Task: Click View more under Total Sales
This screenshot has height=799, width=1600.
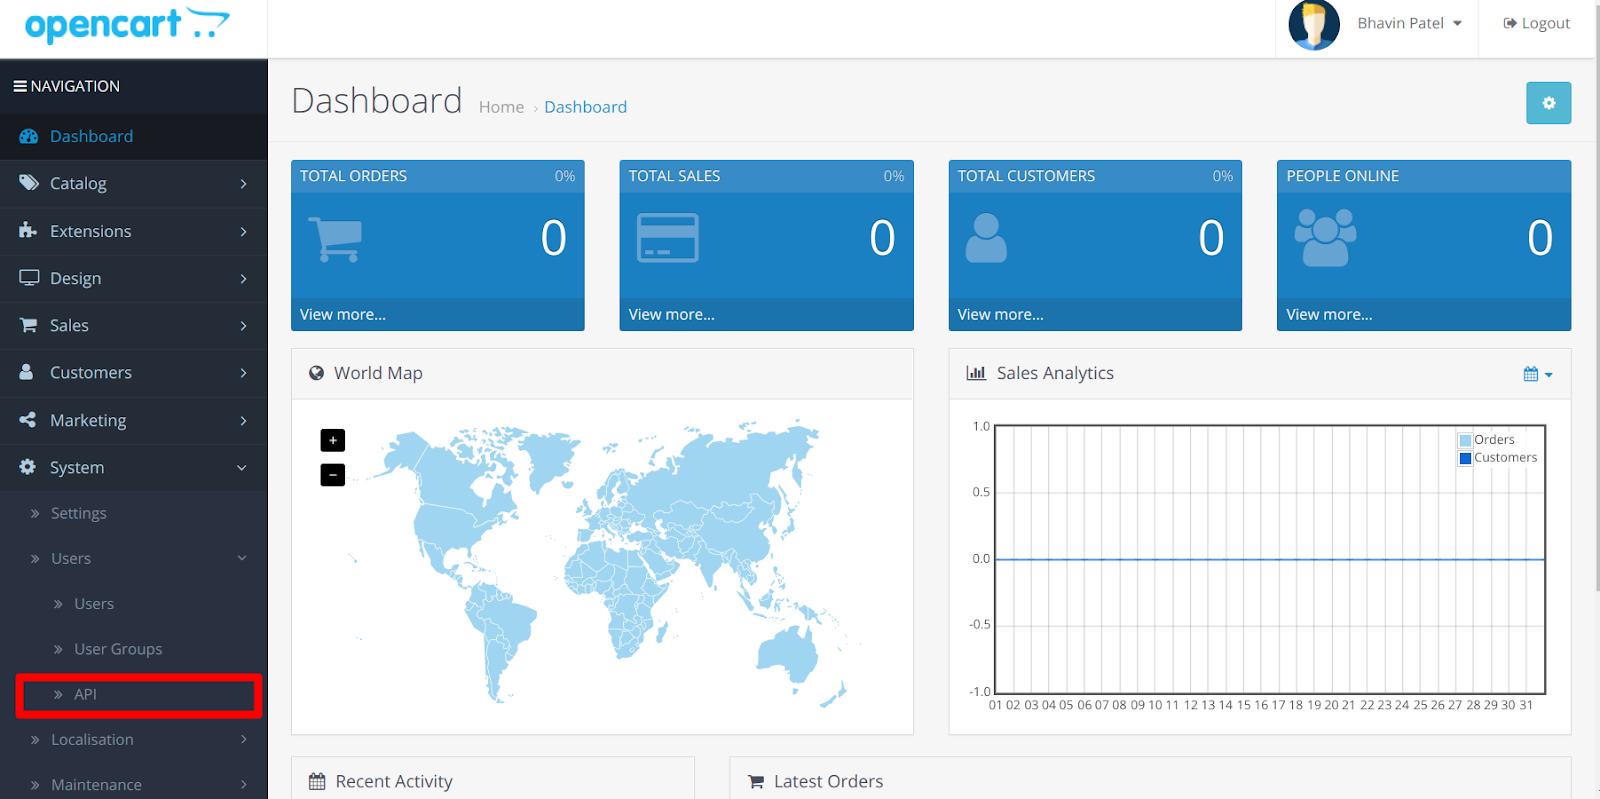Action: (672, 314)
